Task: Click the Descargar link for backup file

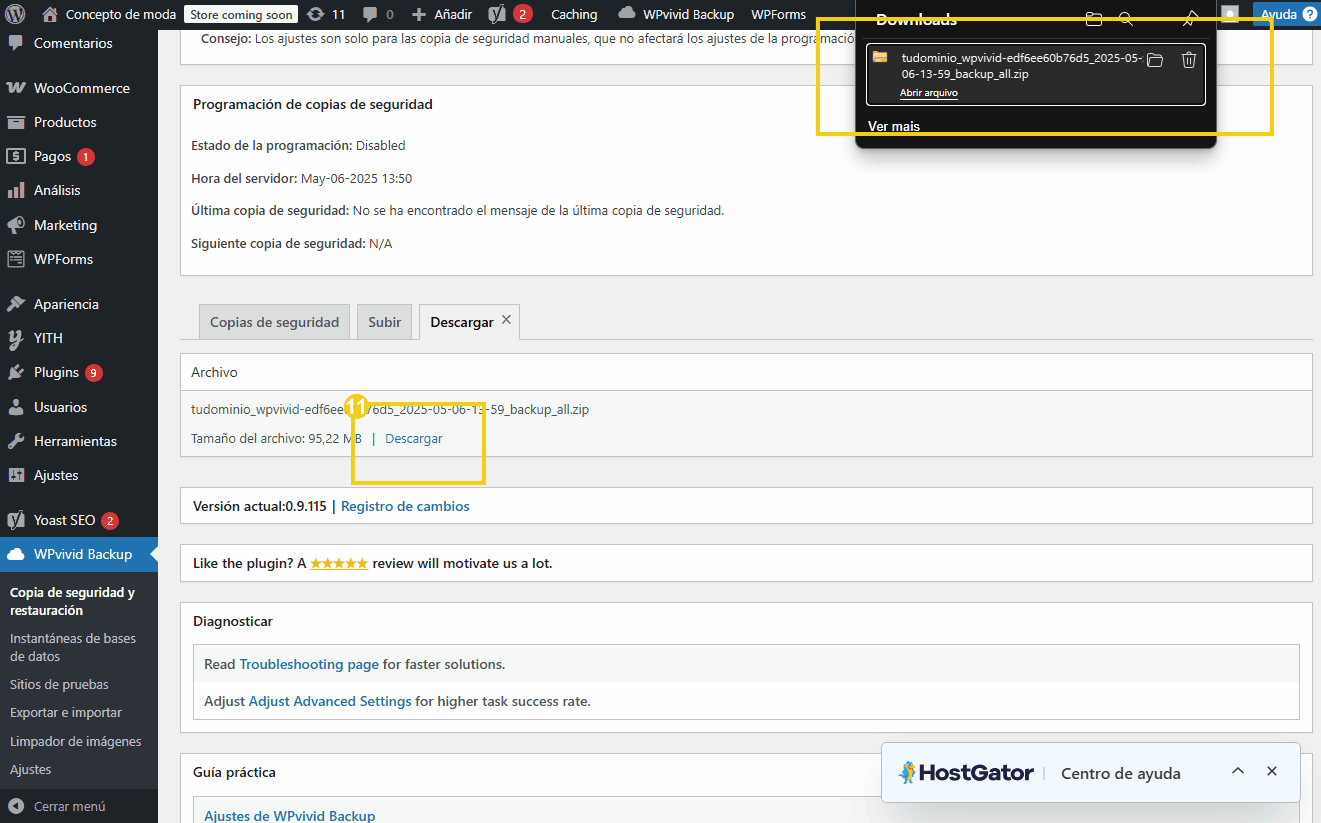Action: (x=414, y=438)
